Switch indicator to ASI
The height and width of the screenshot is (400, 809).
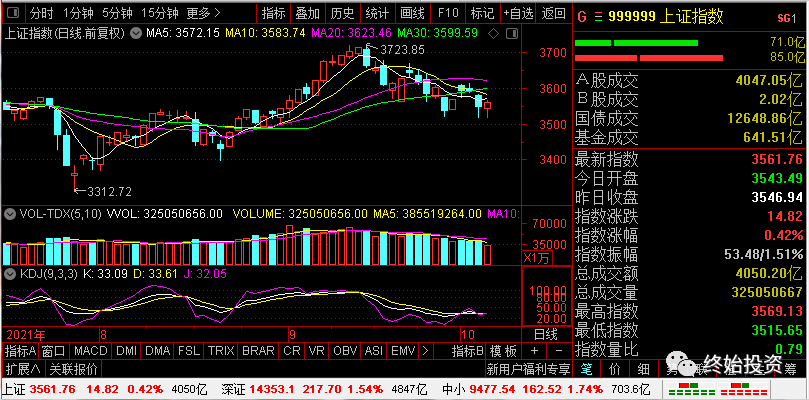point(374,351)
